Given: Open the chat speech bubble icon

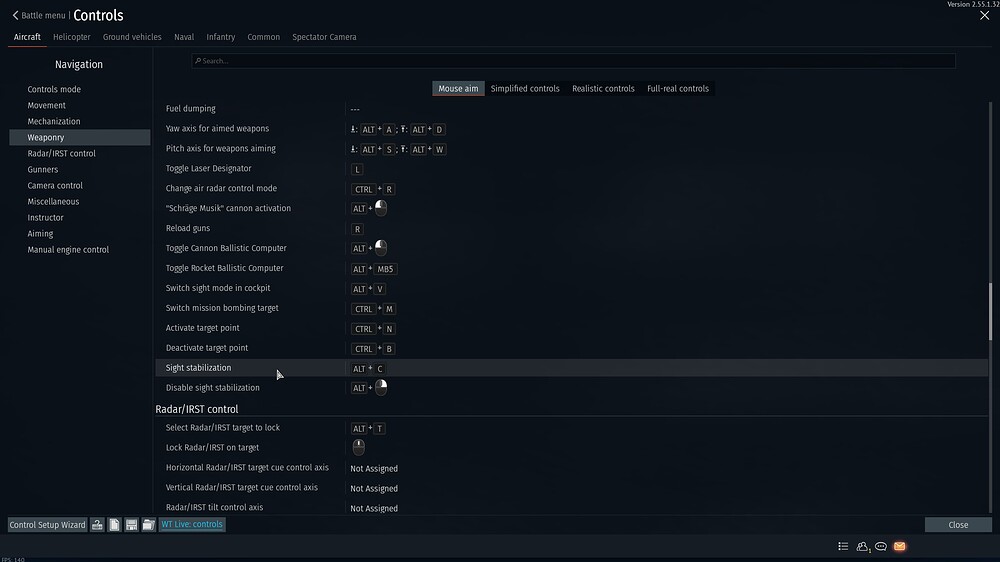Looking at the screenshot, I should click(x=881, y=547).
